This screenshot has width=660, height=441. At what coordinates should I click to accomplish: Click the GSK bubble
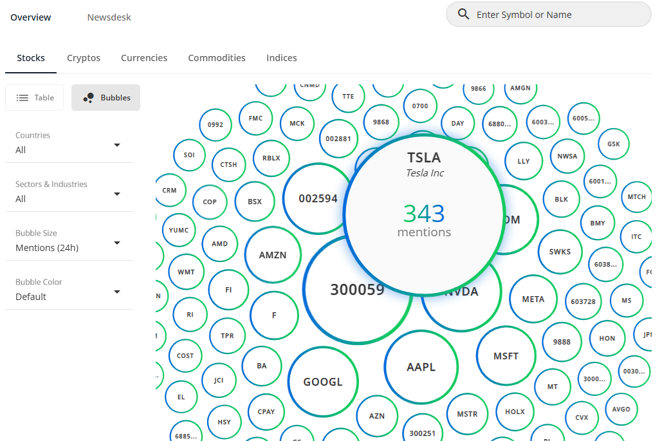[x=613, y=144]
